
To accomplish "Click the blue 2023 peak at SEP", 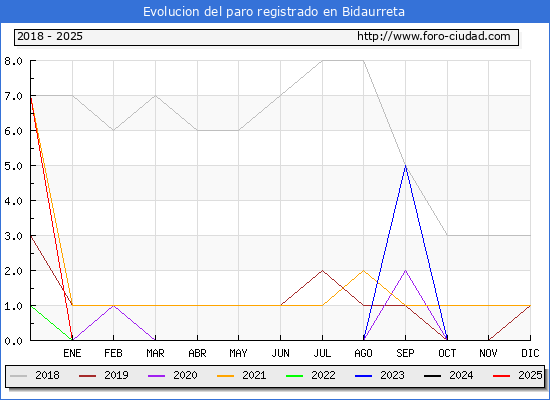I will [x=405, y=166].
